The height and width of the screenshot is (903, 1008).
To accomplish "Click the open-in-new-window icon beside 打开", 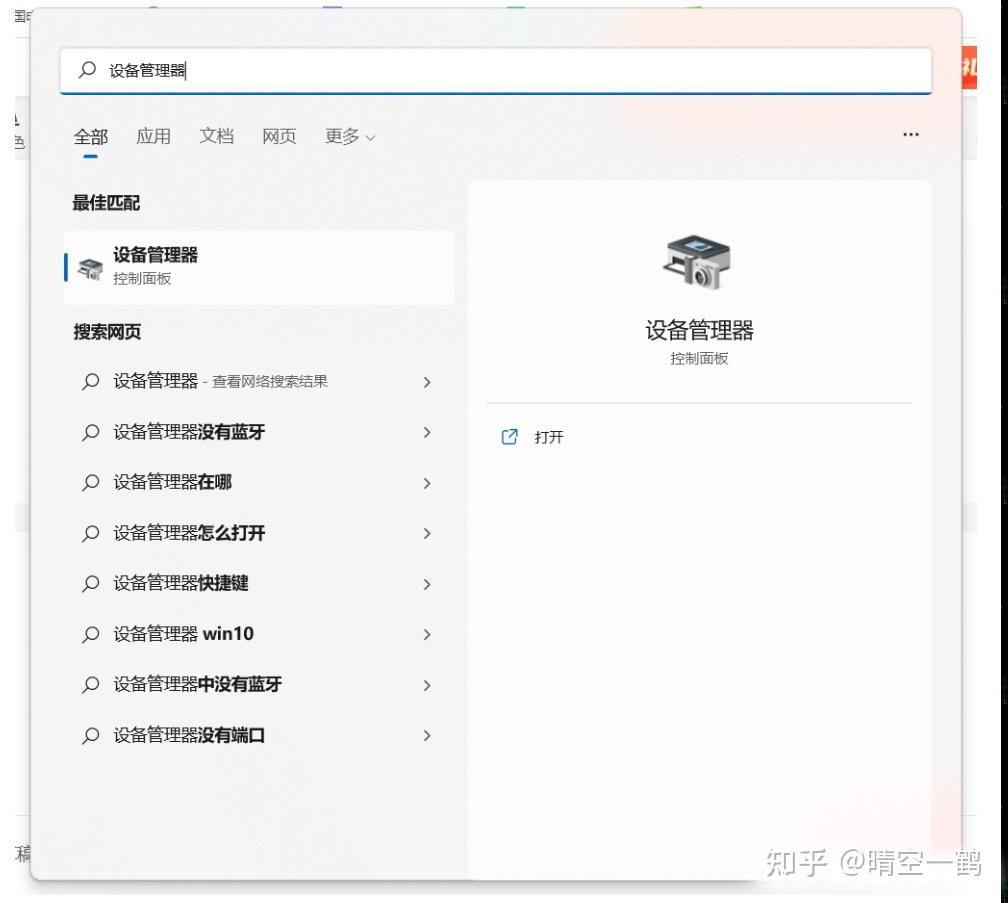I will coord(509,437).
